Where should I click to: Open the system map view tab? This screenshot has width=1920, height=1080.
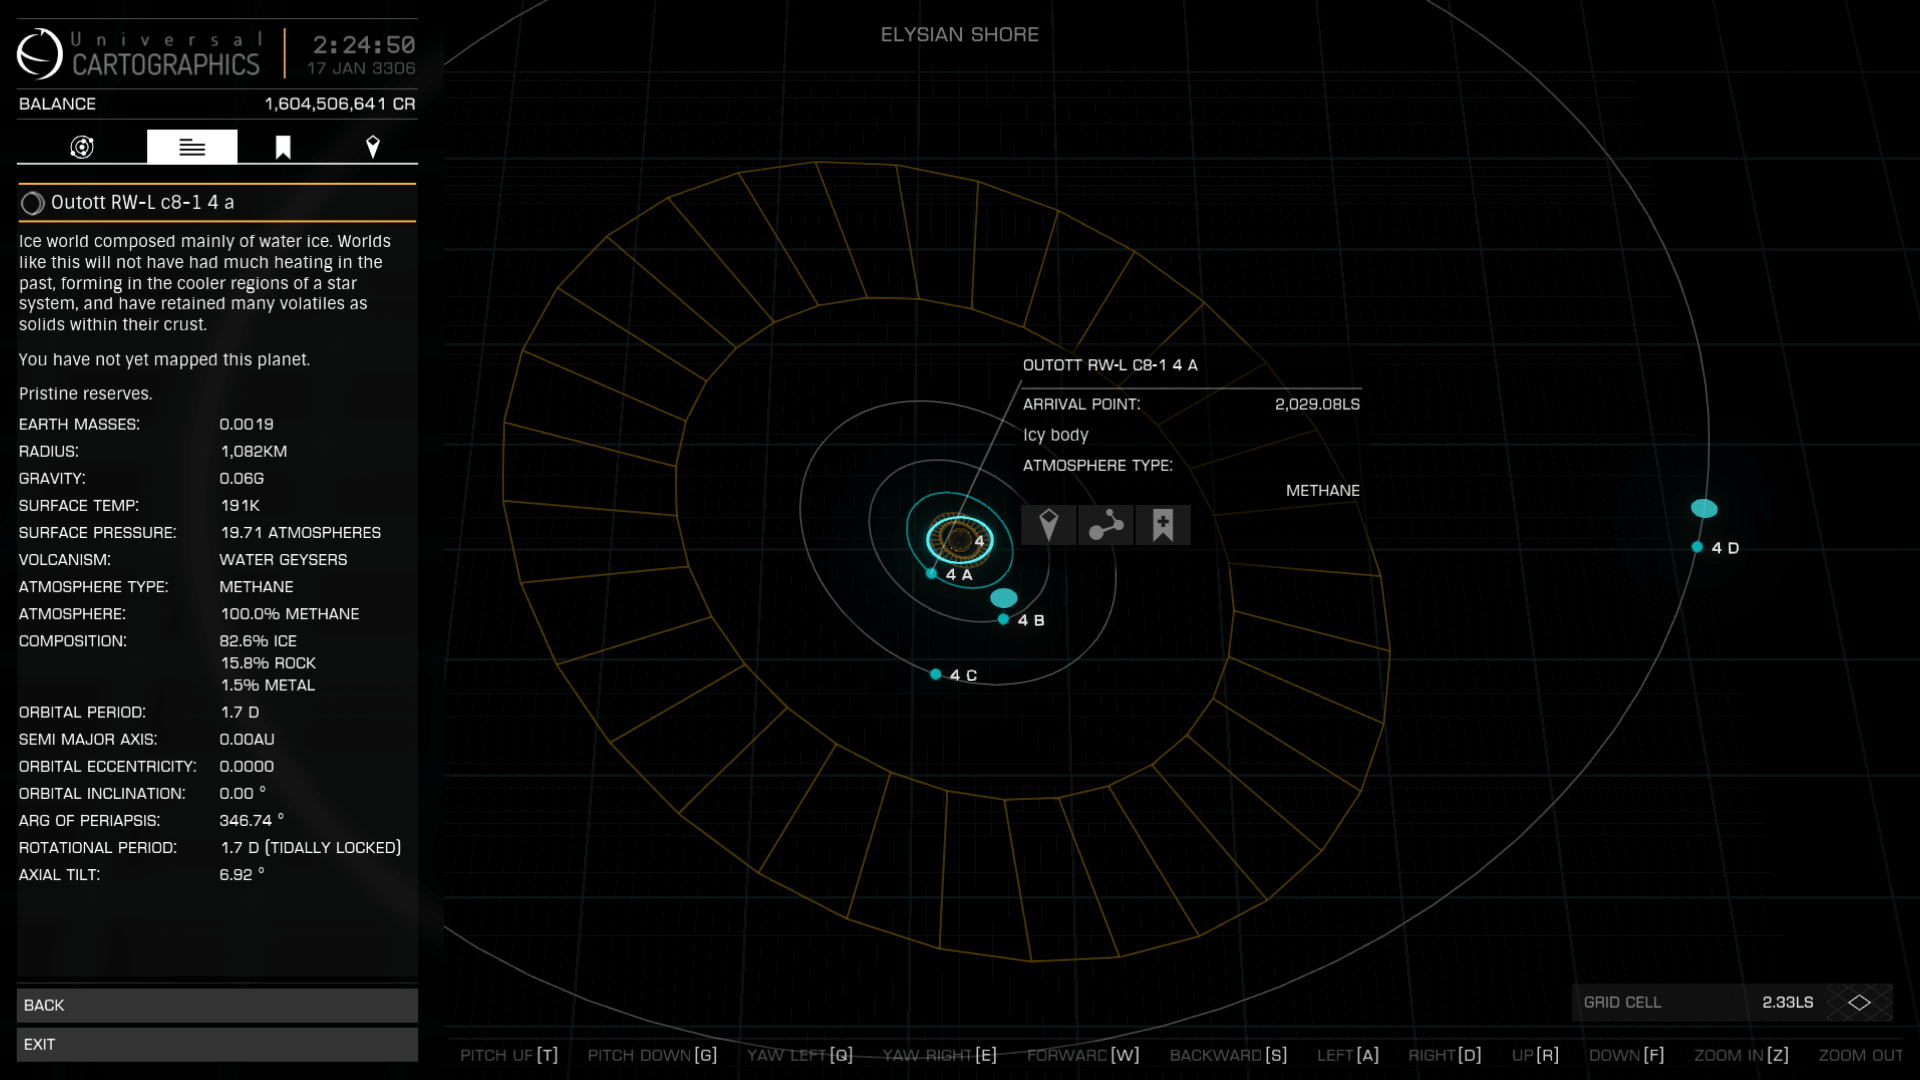(82, 147)
